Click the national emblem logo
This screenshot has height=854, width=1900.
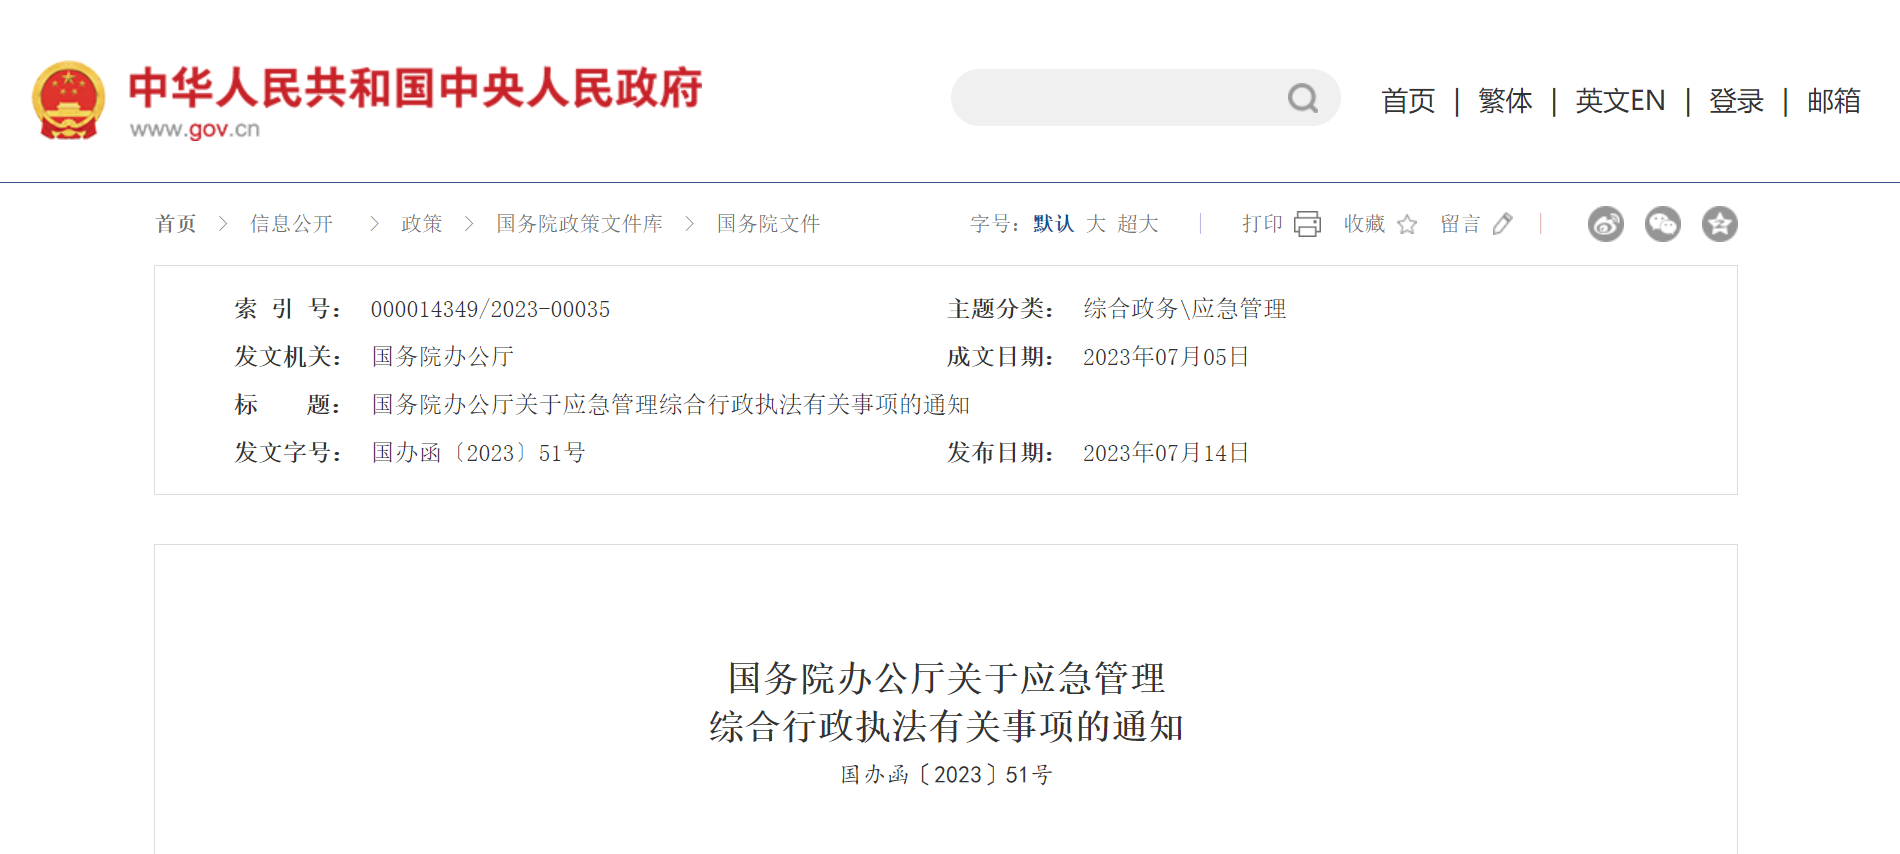pos(68,100)
